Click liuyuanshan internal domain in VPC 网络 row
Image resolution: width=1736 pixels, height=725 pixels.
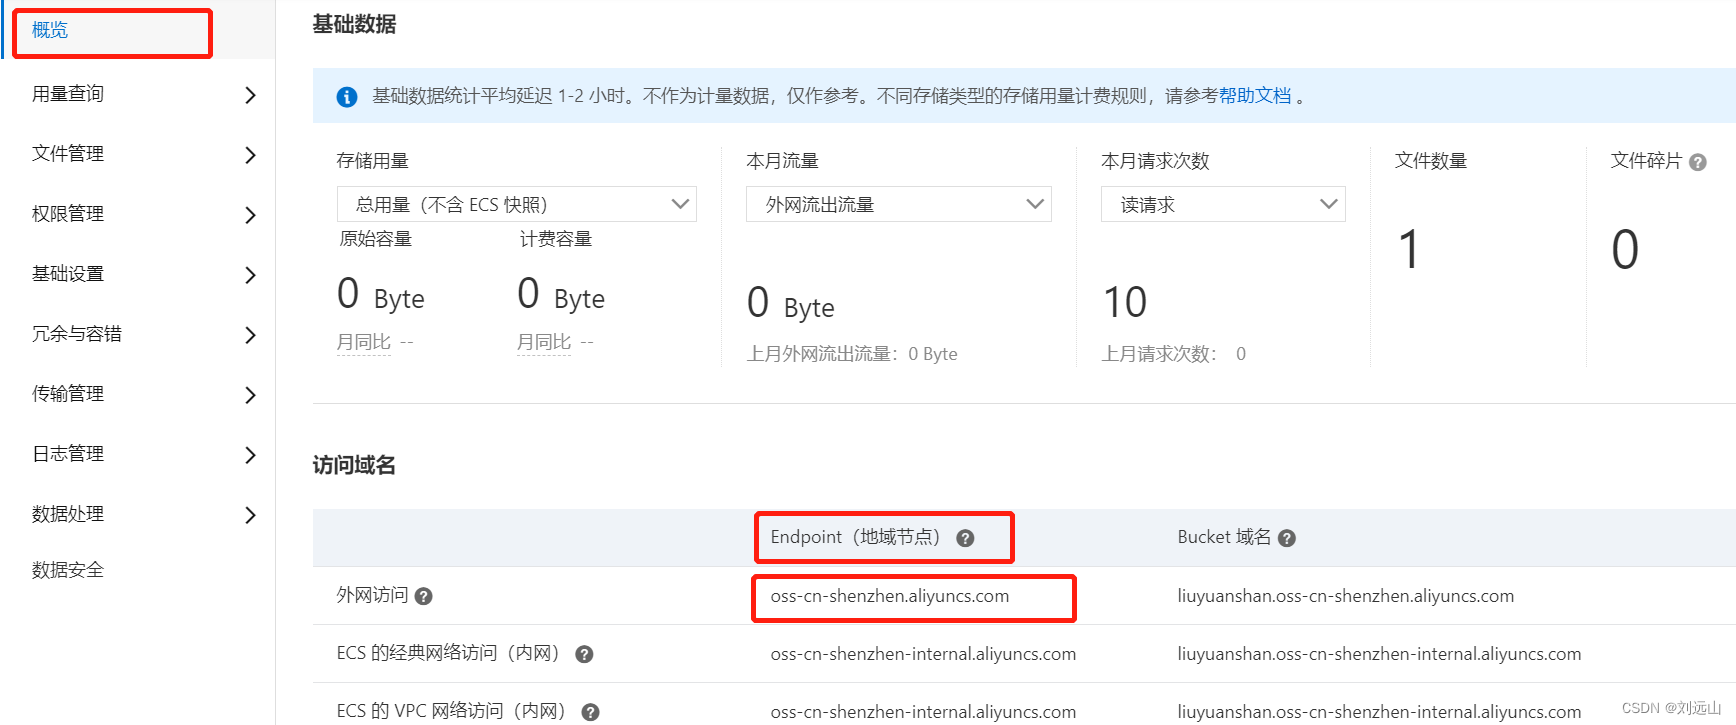[1379, 712]
